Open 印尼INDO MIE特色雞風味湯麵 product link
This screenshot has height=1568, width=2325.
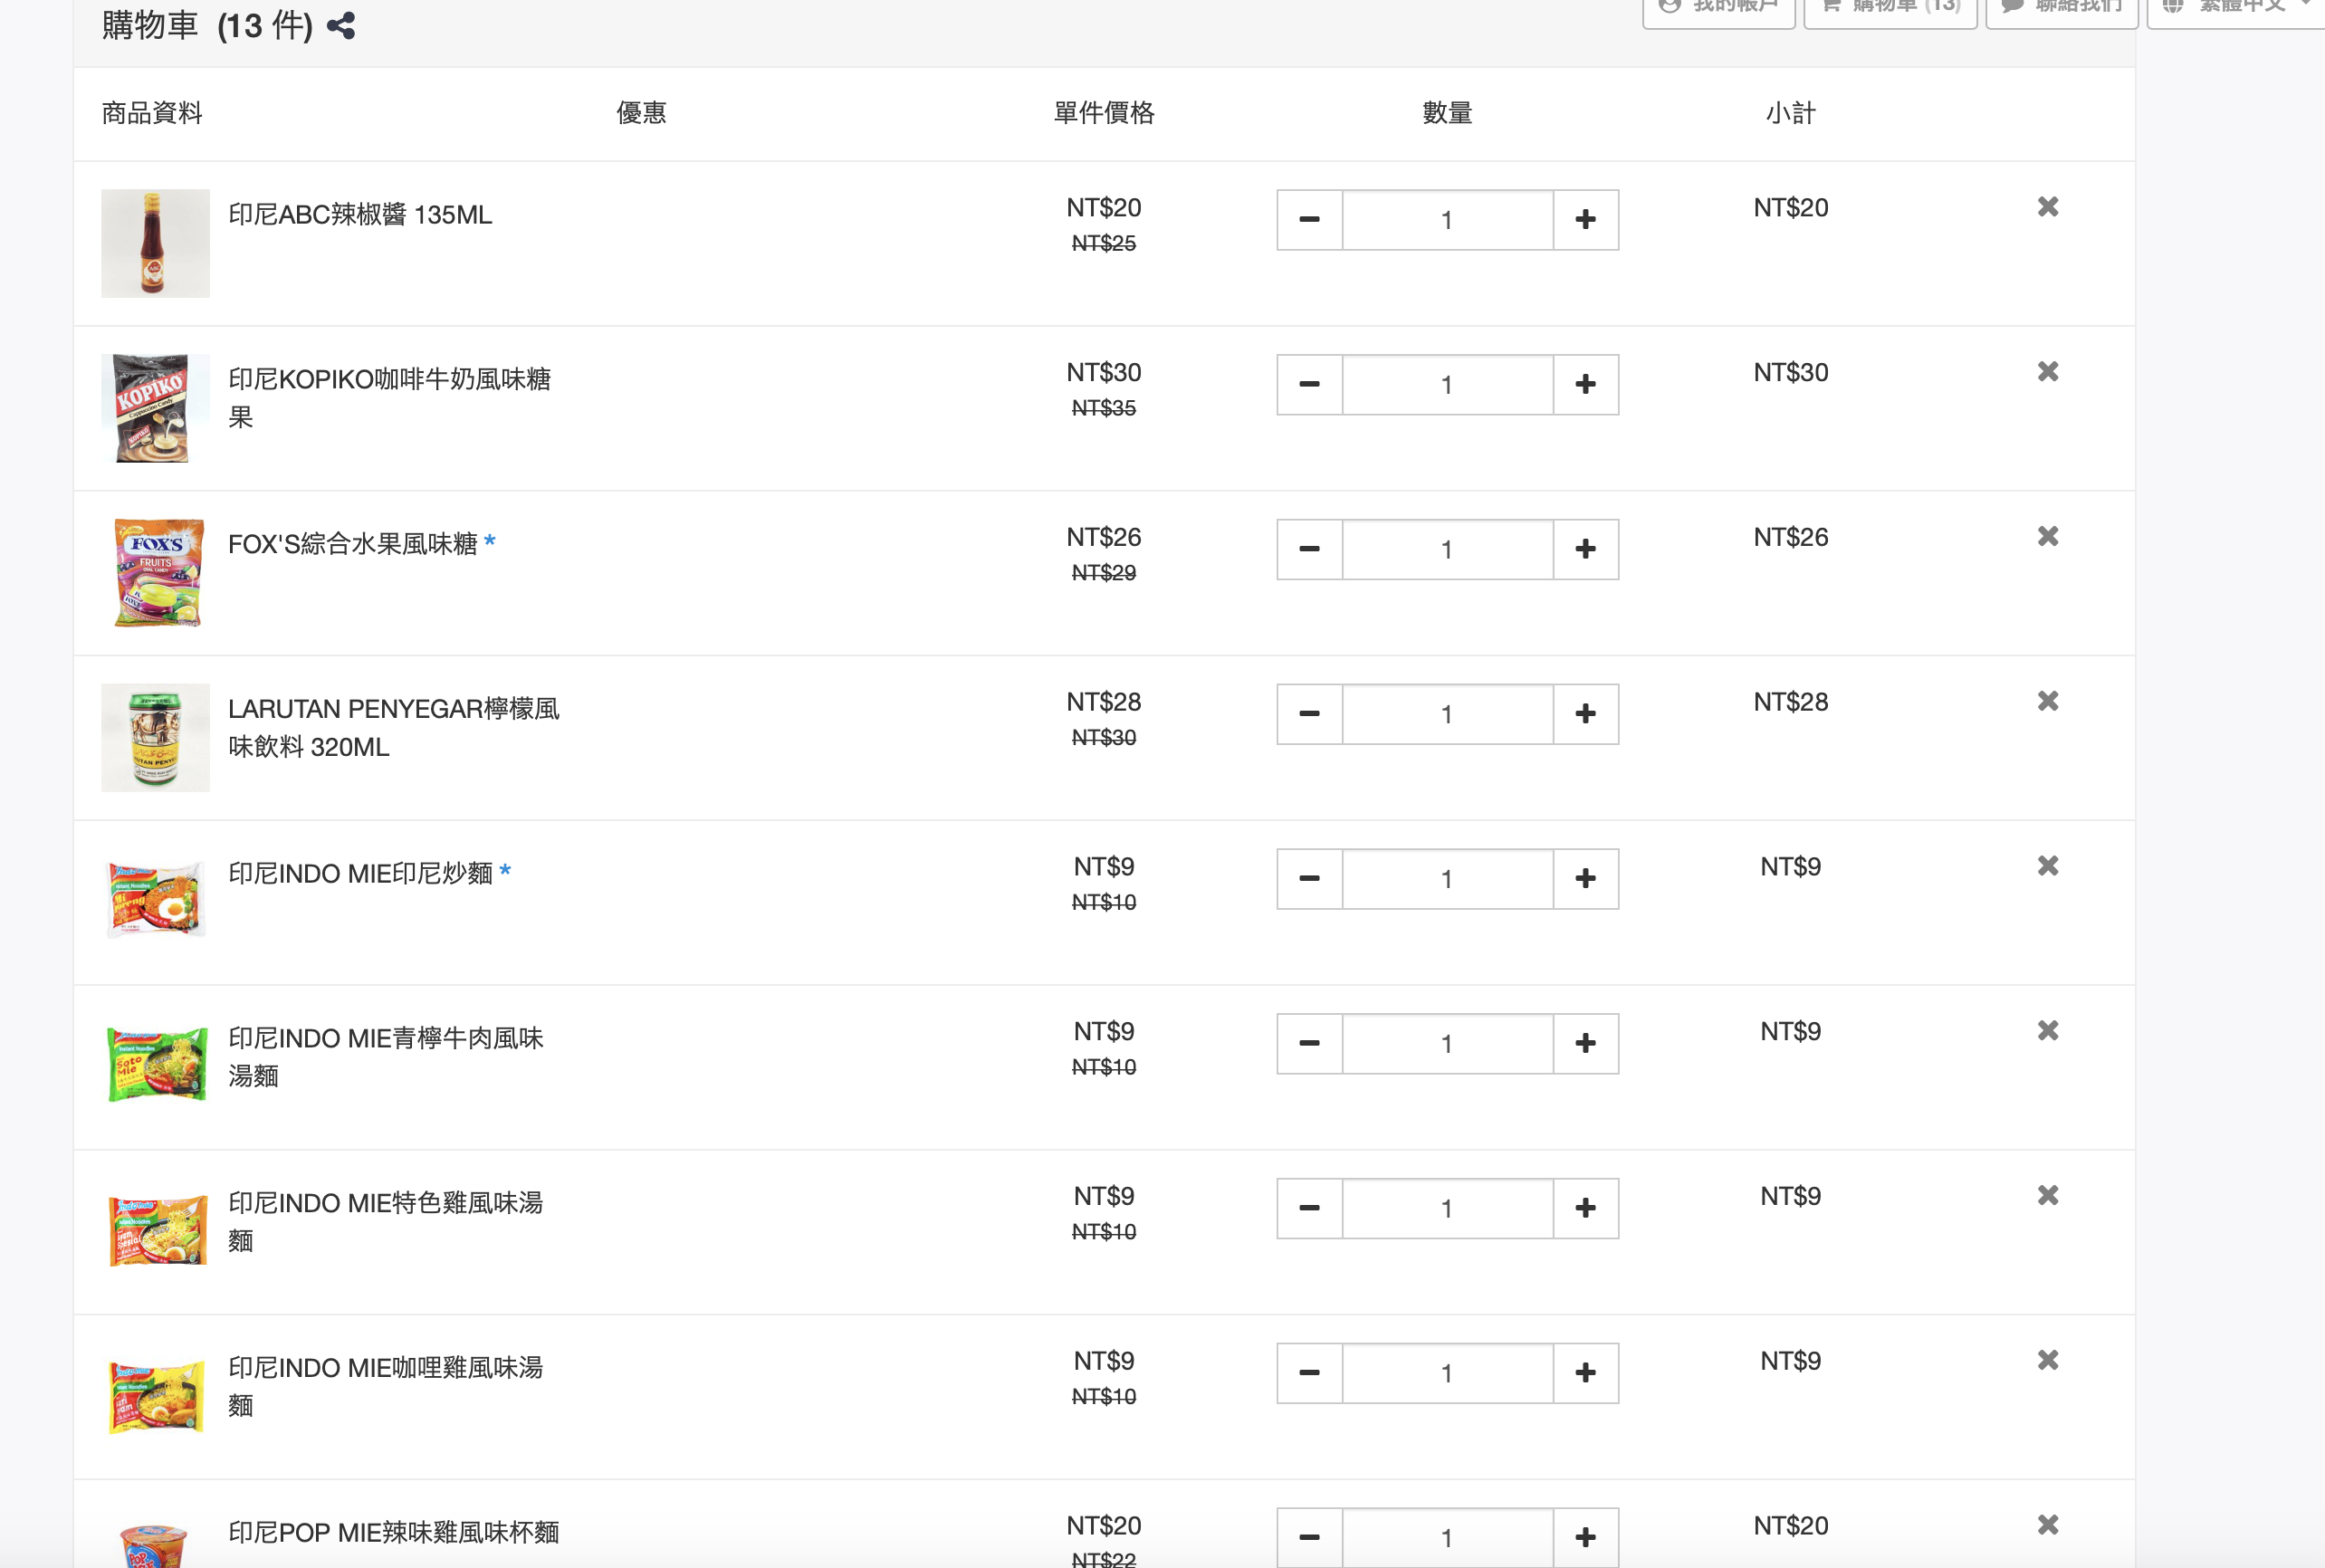point(386,1222)
